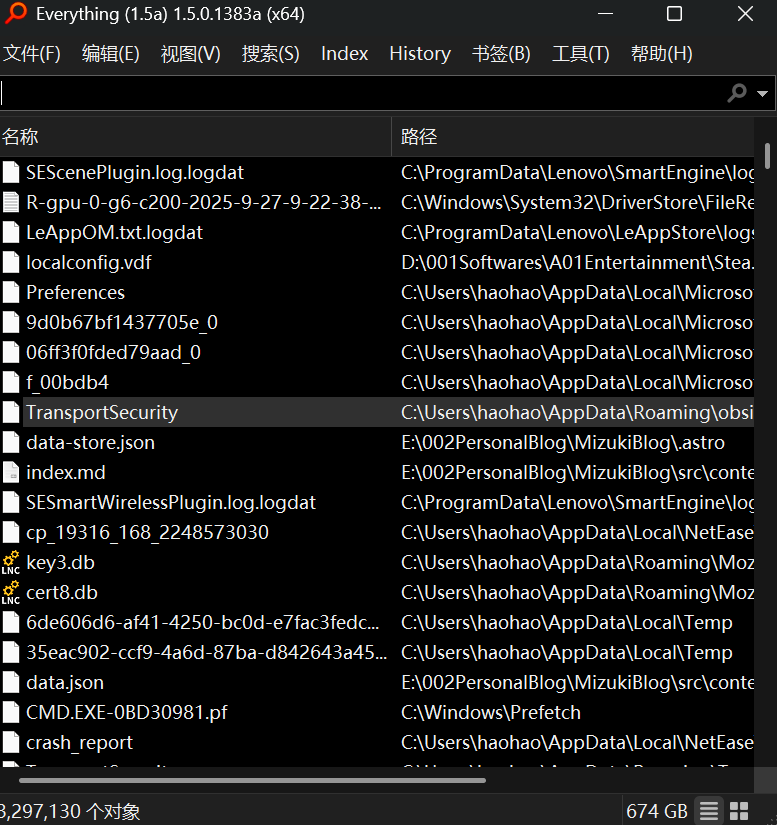Open the search options dropdown arrow

pyautogui.click(x=762, y=94)
